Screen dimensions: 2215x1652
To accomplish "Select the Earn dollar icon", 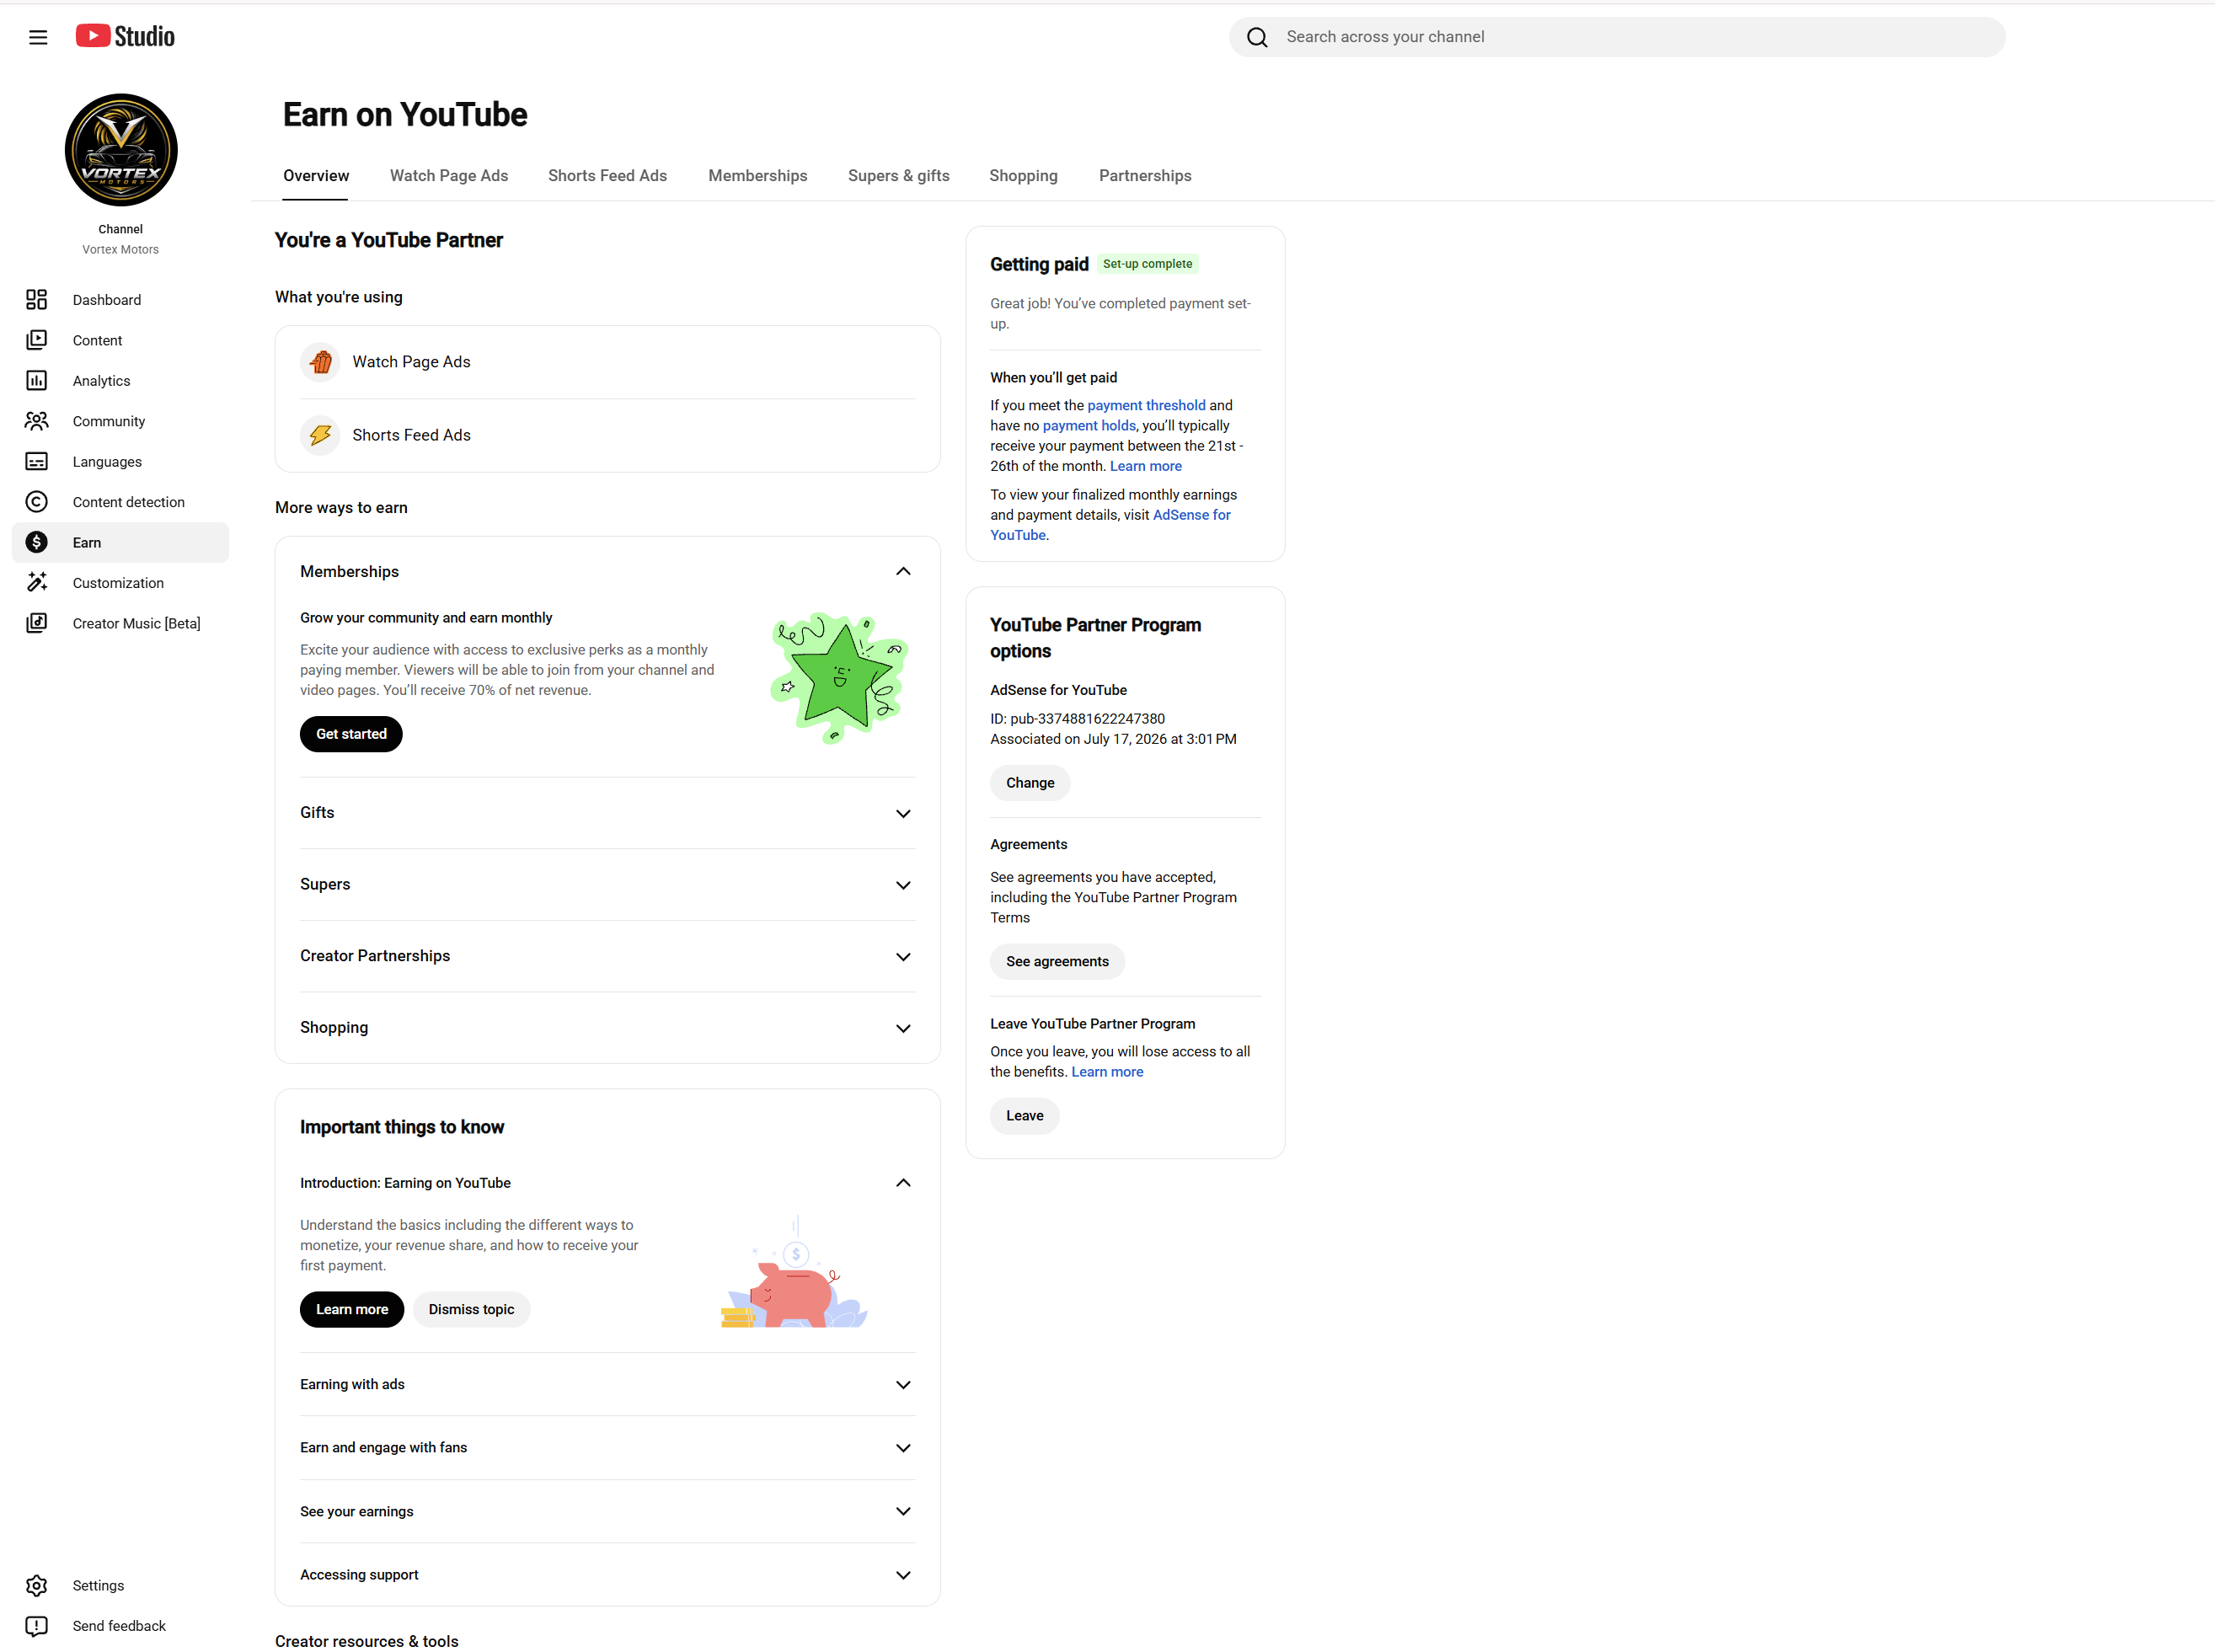I will click(x=36, y=542).
